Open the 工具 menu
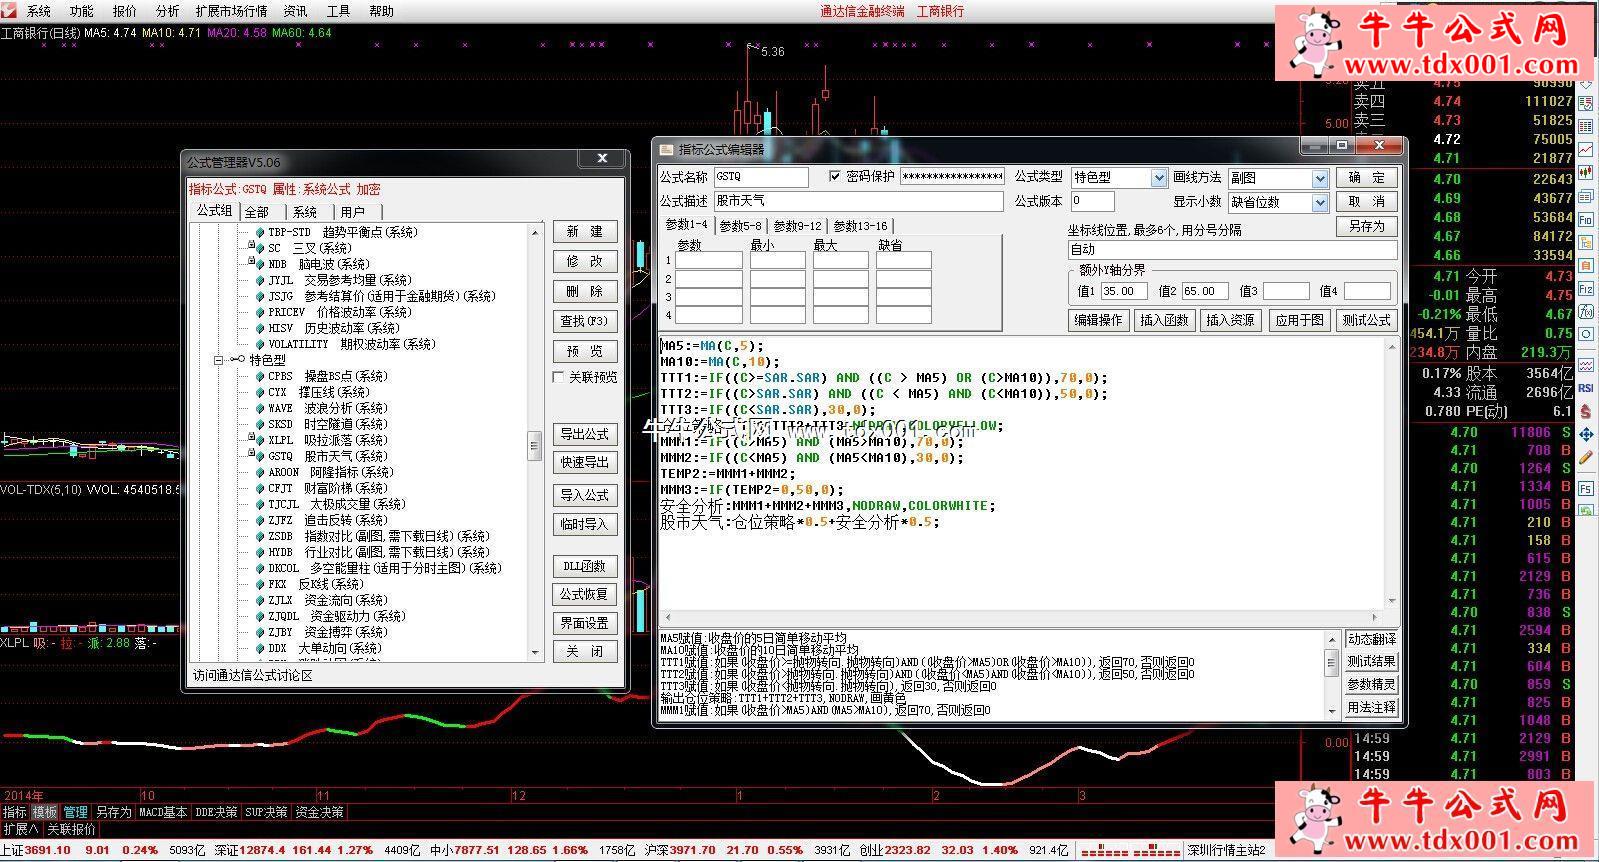 point(338,11)
